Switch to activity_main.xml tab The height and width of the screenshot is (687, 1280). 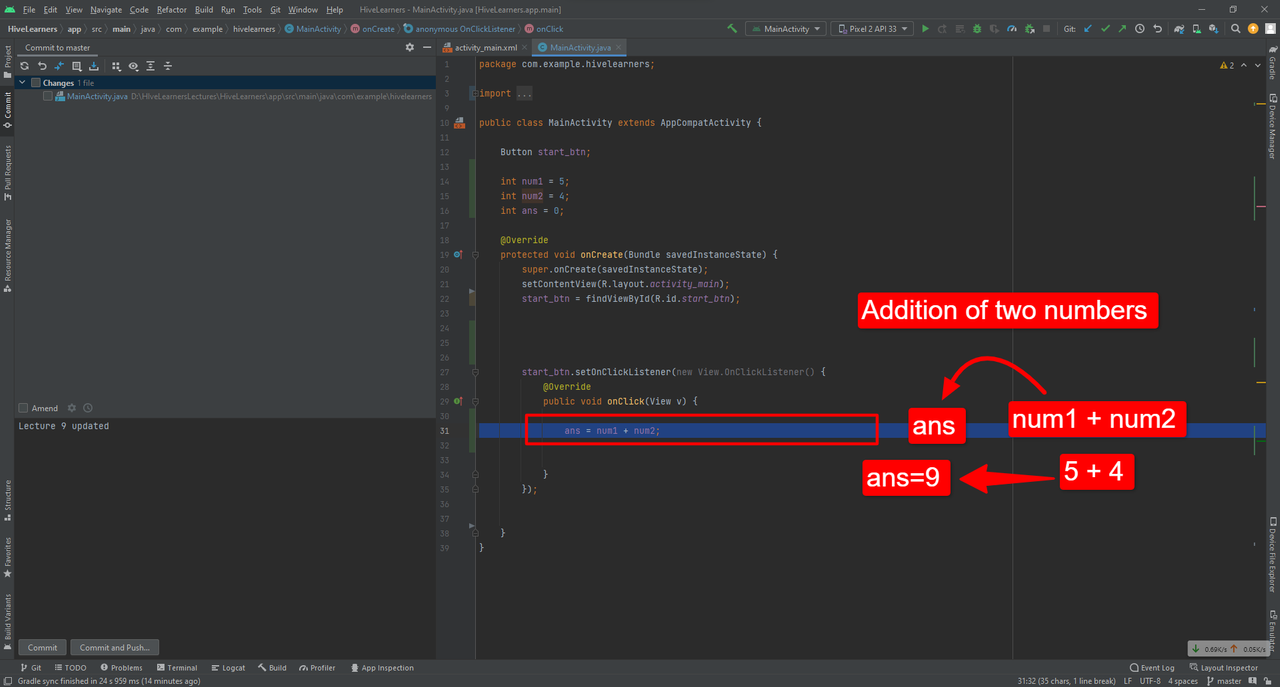[x=484, y=47]
